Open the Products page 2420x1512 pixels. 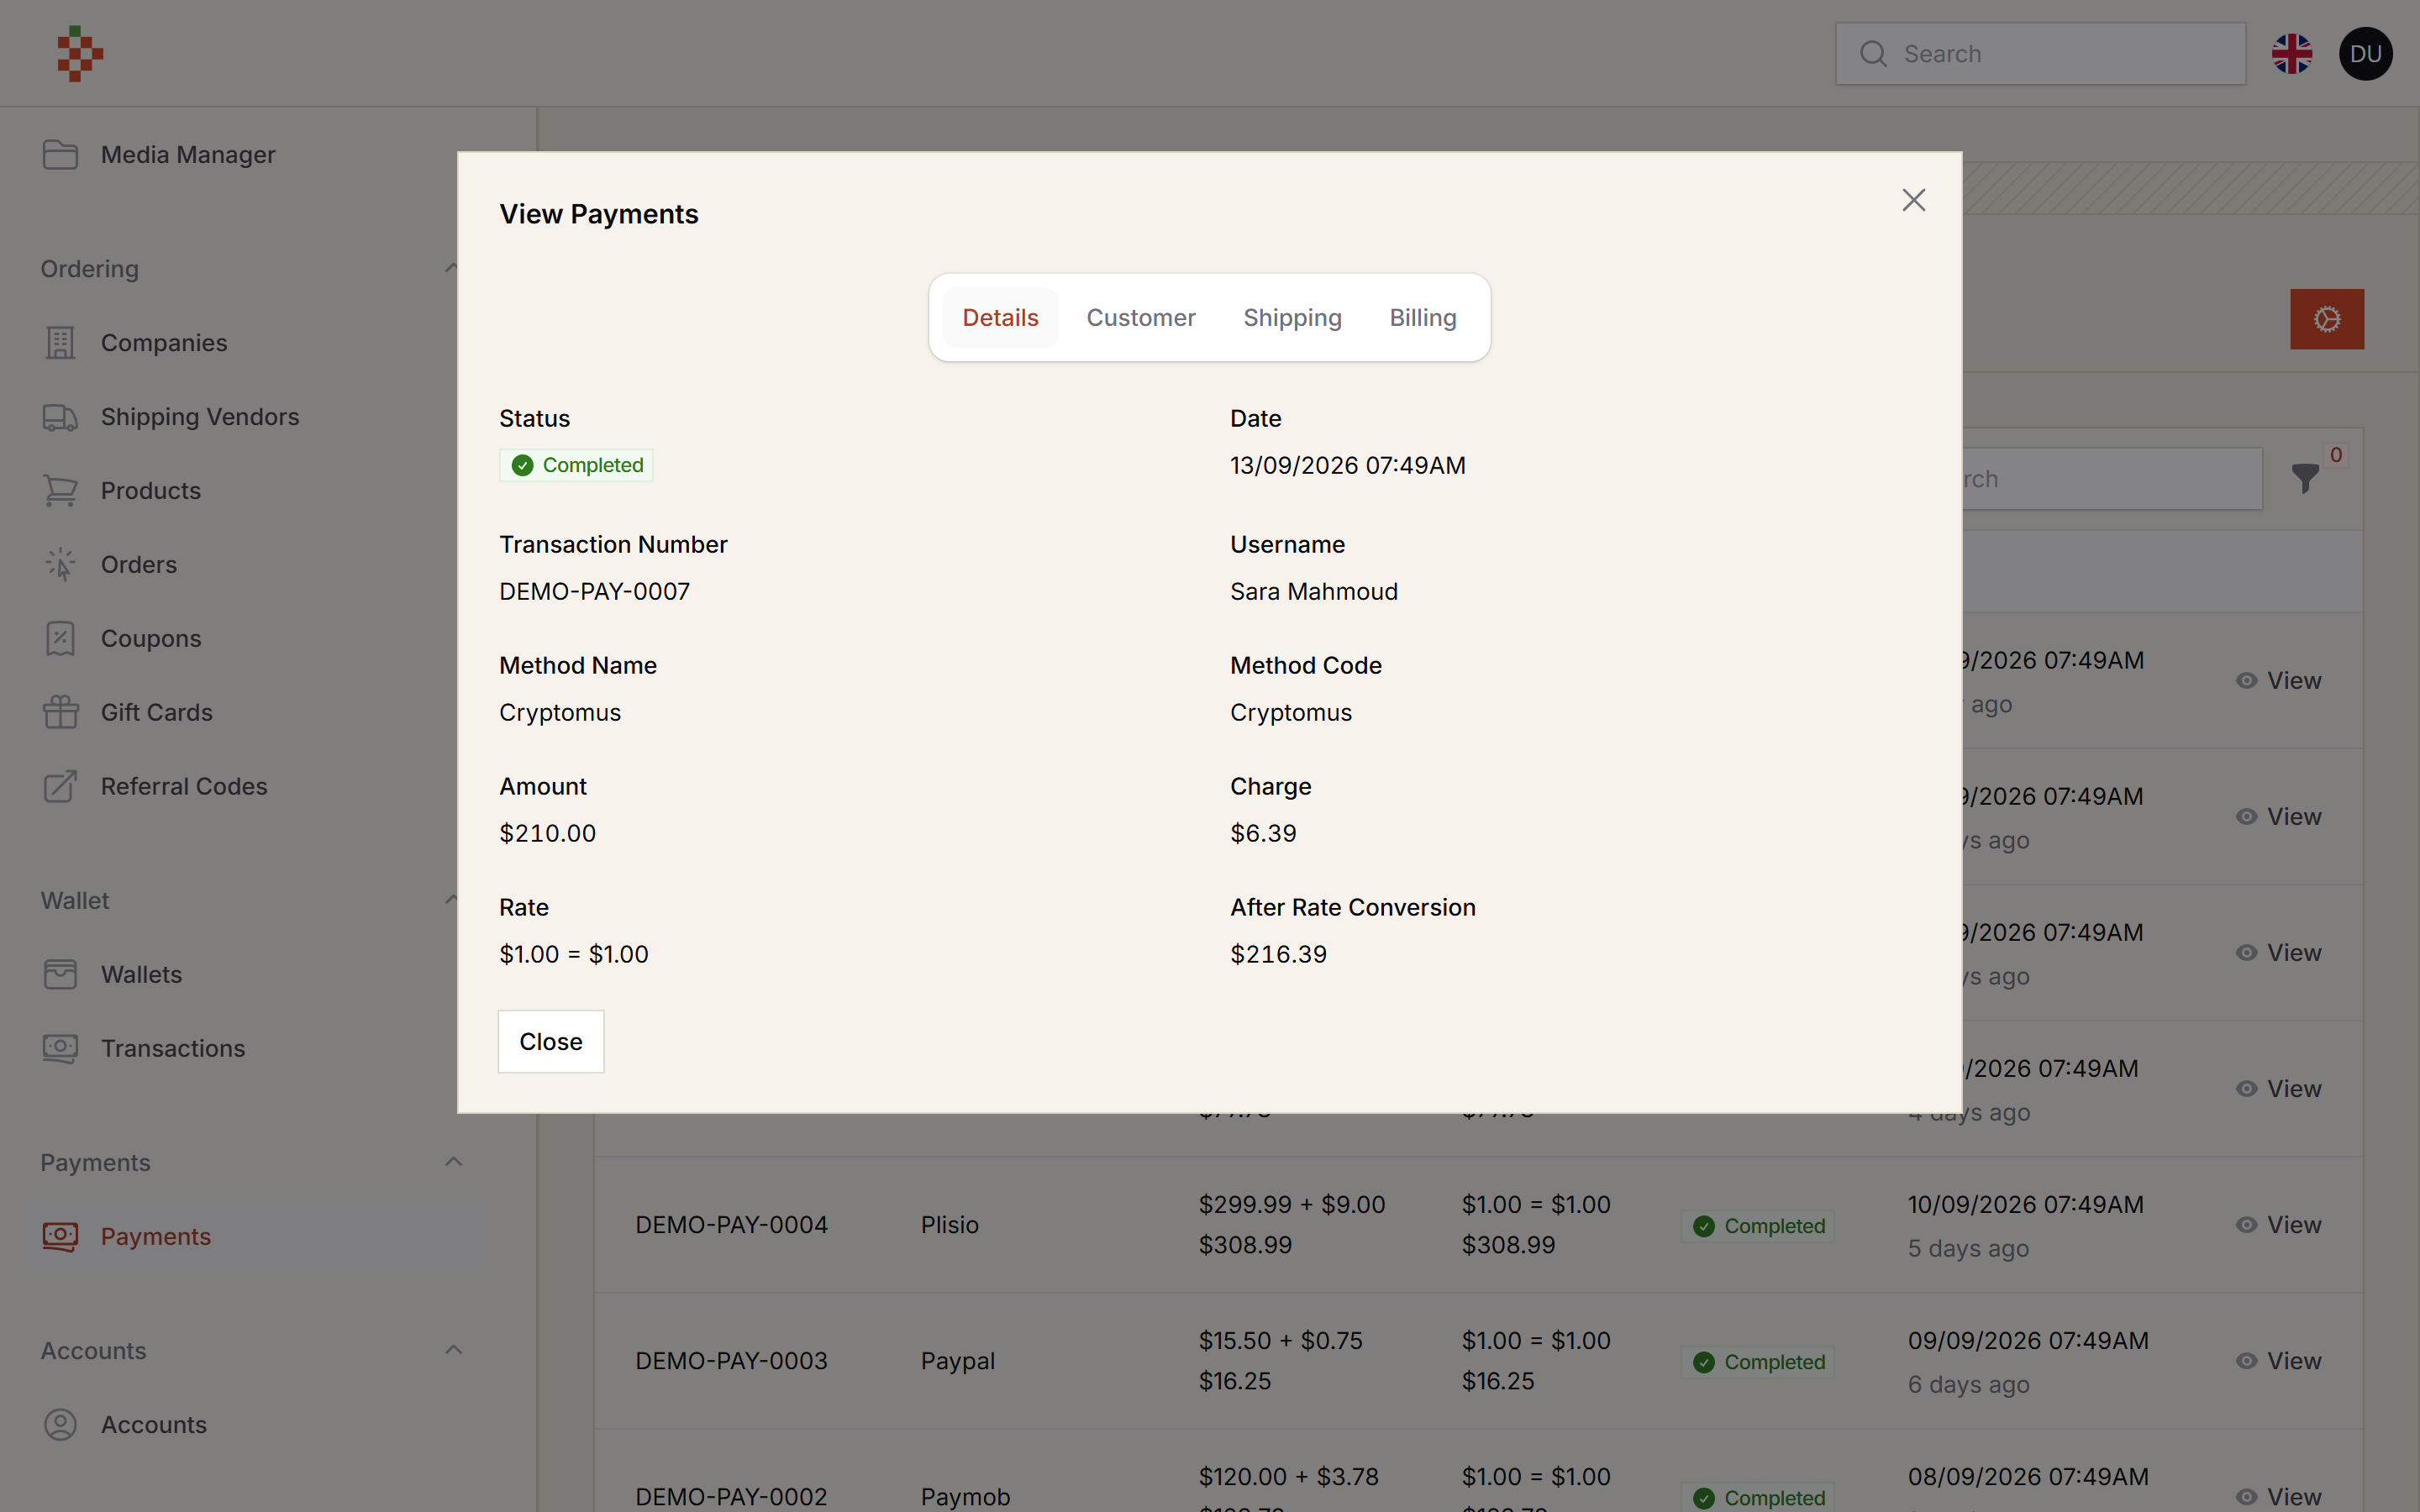tap(151, 491)
